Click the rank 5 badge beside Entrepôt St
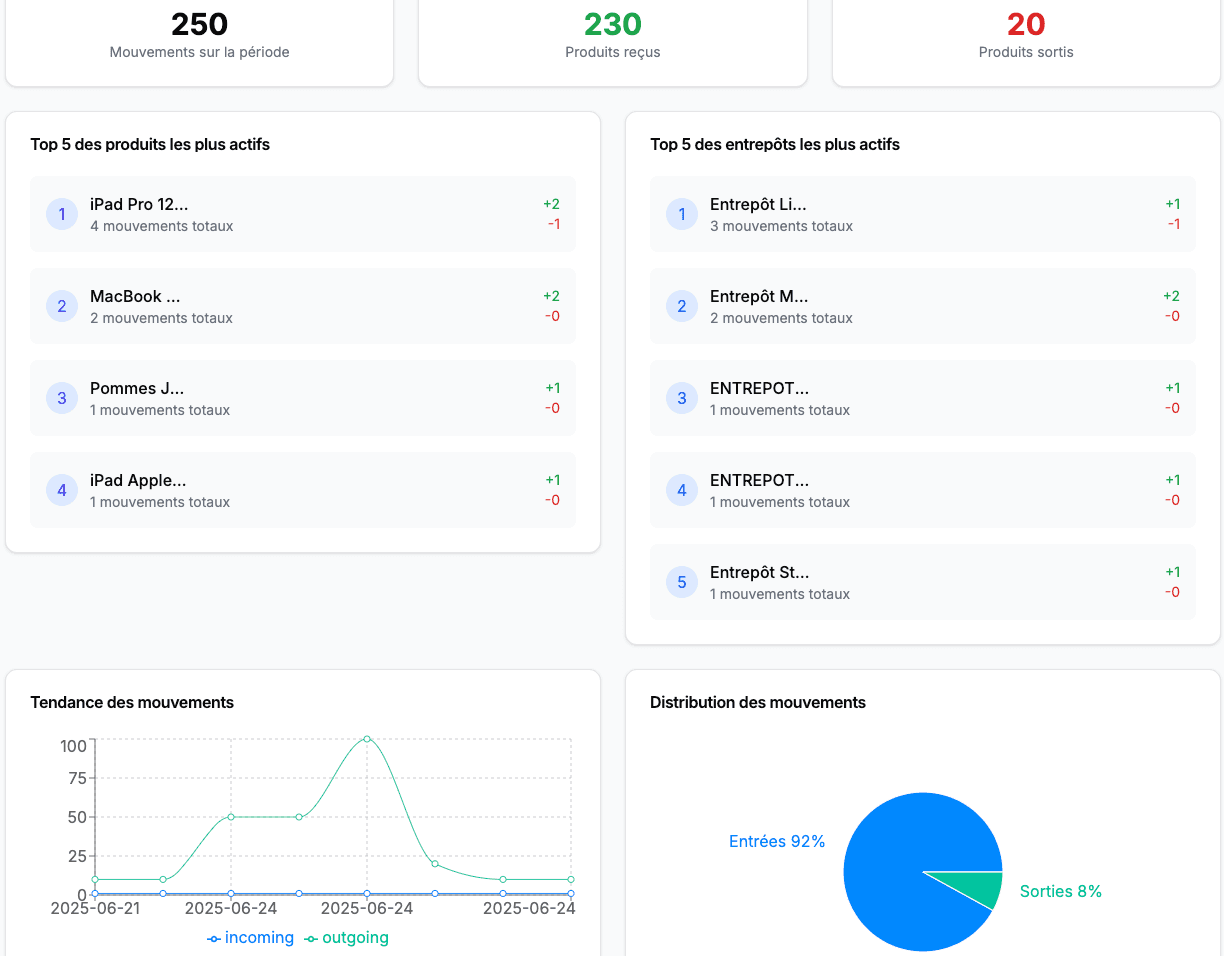Viewport: 1224px width, 956px height. tap(682, 582)
